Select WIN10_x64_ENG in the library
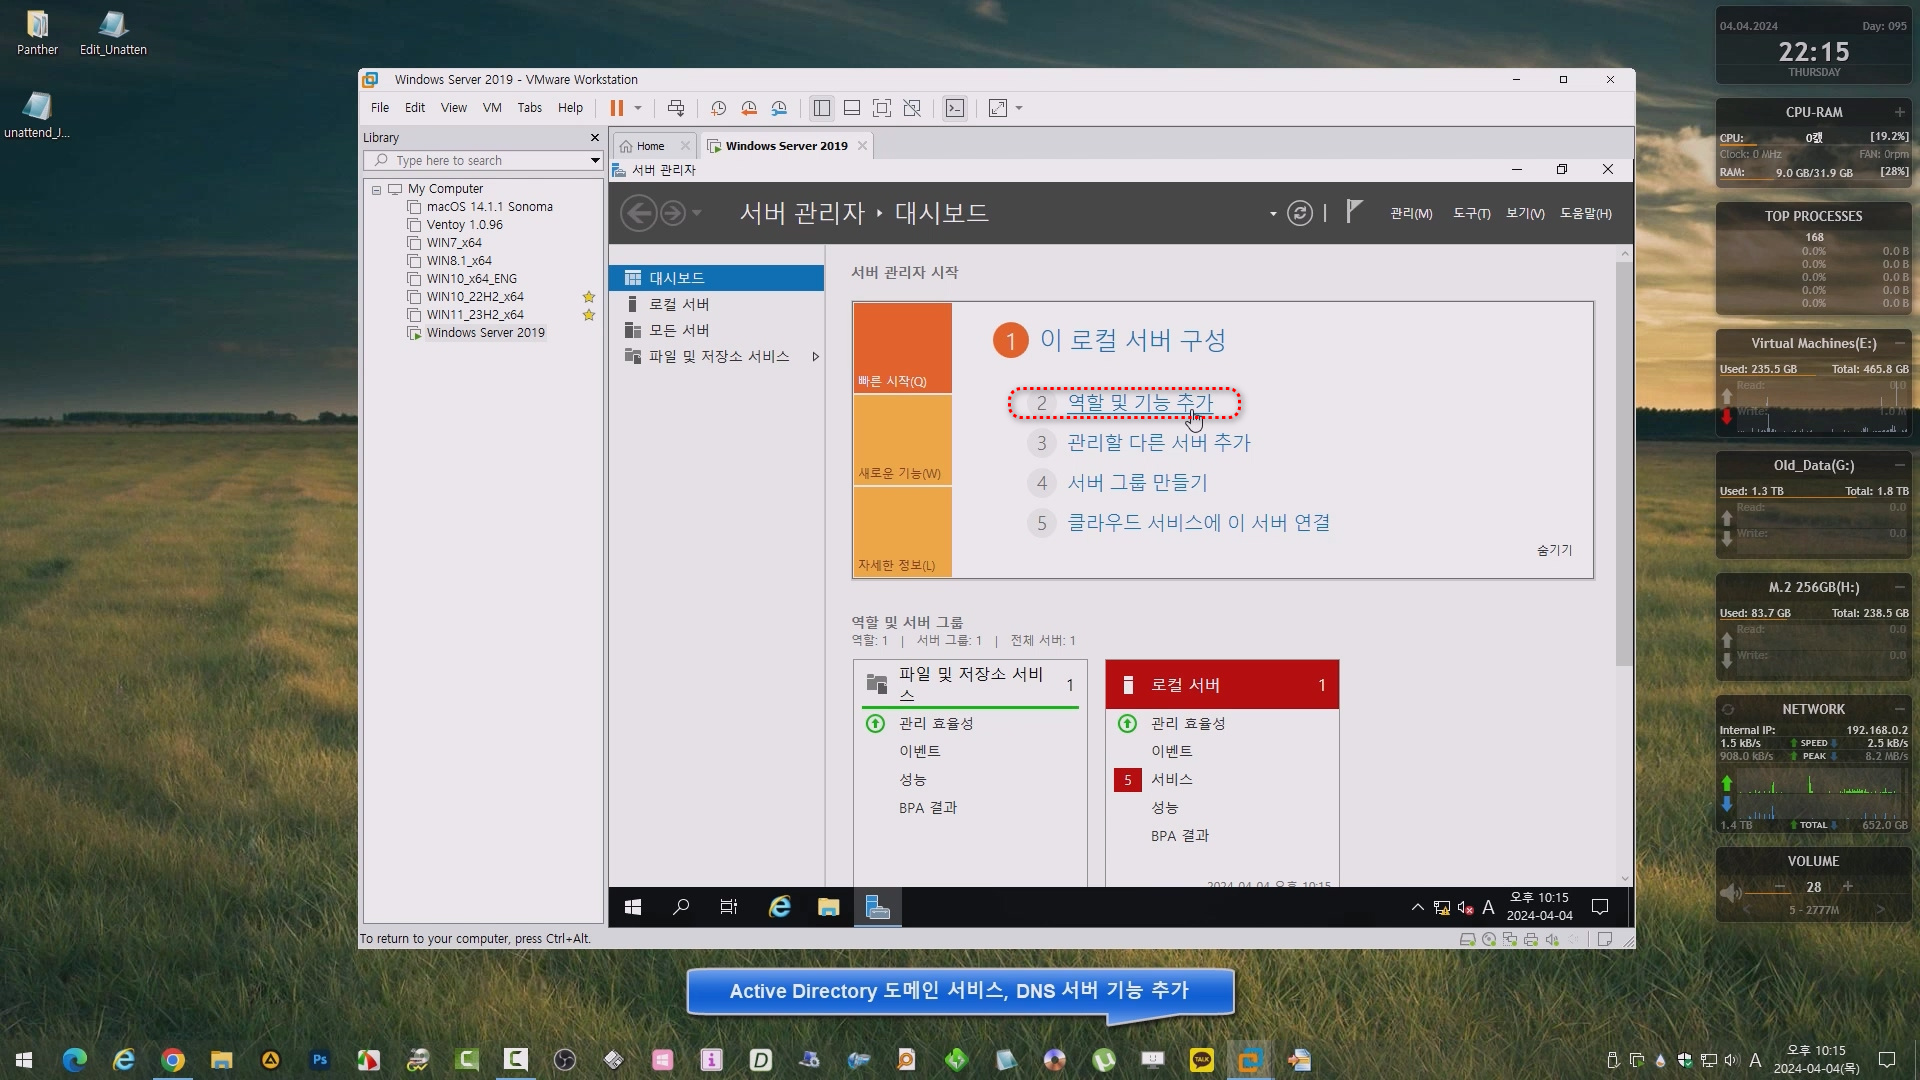The width and height of the screenshot is (1920, 1080). tap(471, 279)
